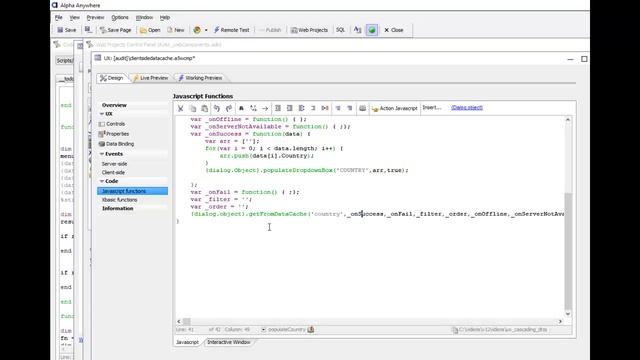Click Save Page in the main toolbar
Viewport: 640px width, 360px height.
pyautogui.click(x=116, y=30)
